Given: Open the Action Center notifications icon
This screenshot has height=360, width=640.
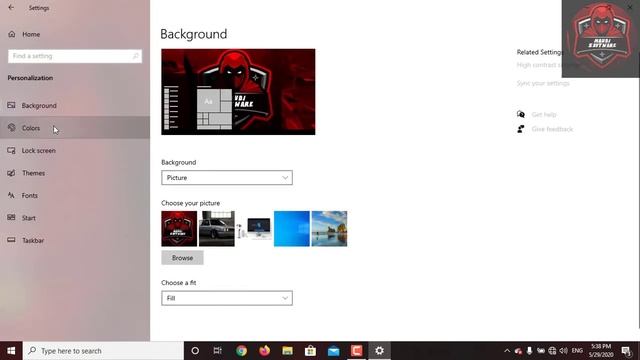Looking at the screenshot, I should point(626,351).
